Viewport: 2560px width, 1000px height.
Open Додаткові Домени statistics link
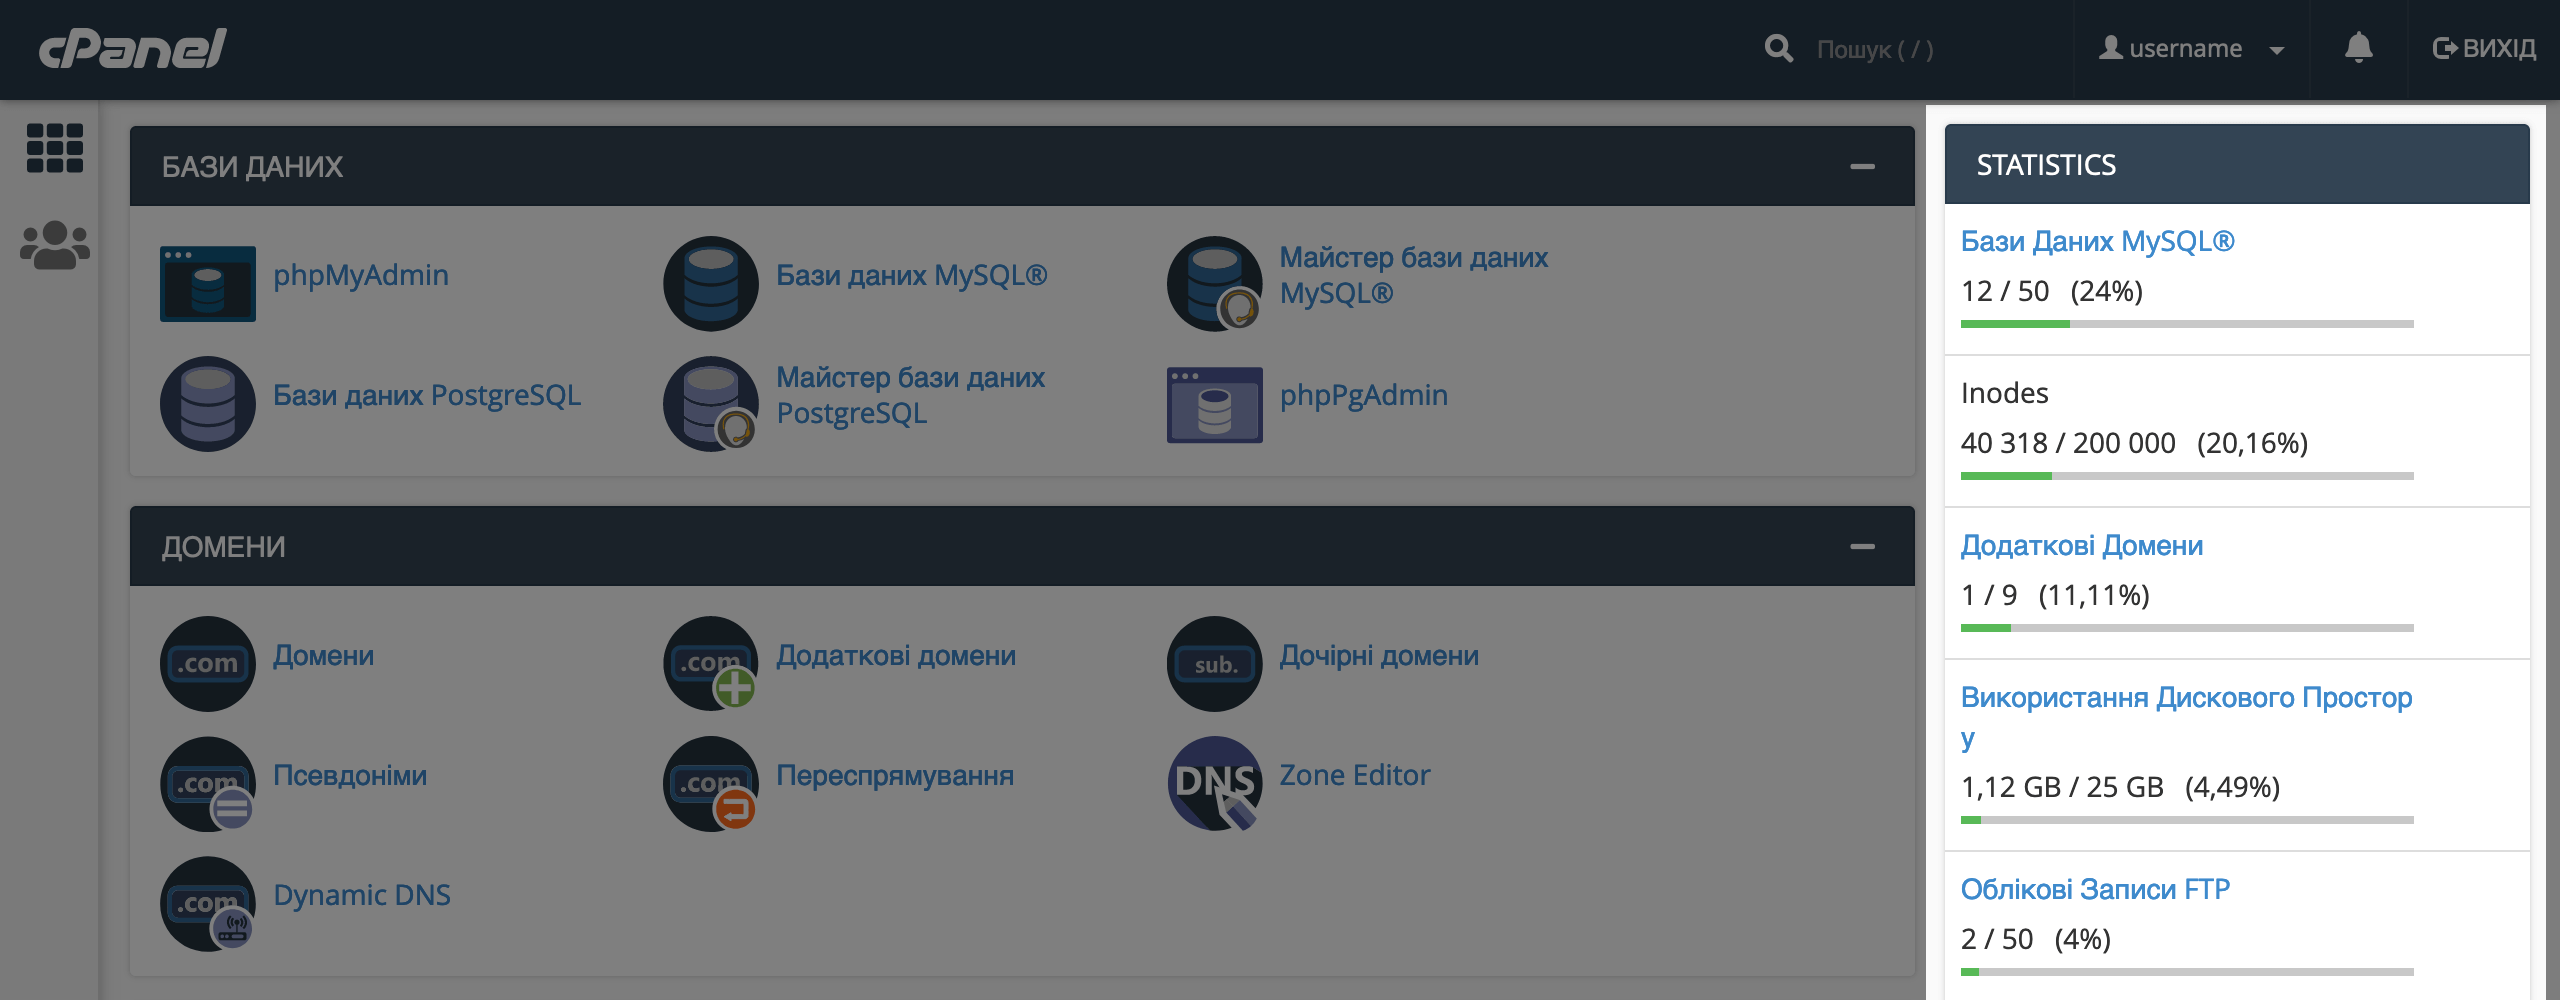pyautogui.click(x=2081, y=545)
